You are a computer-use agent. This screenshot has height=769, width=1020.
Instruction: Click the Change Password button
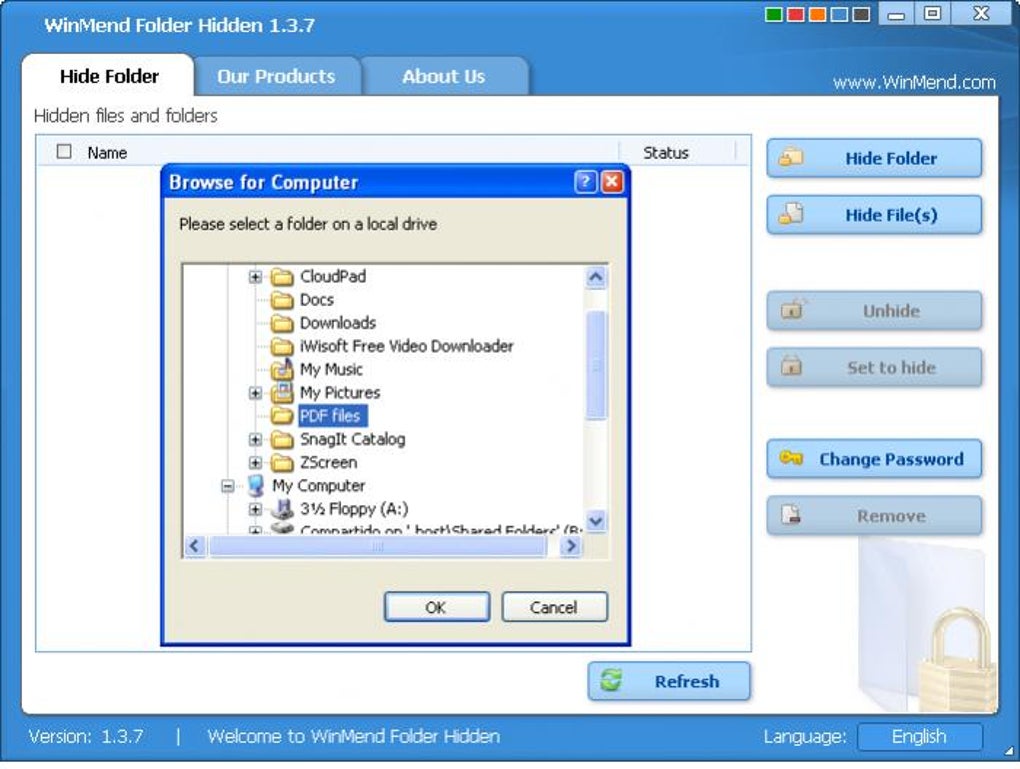[874, 459]
